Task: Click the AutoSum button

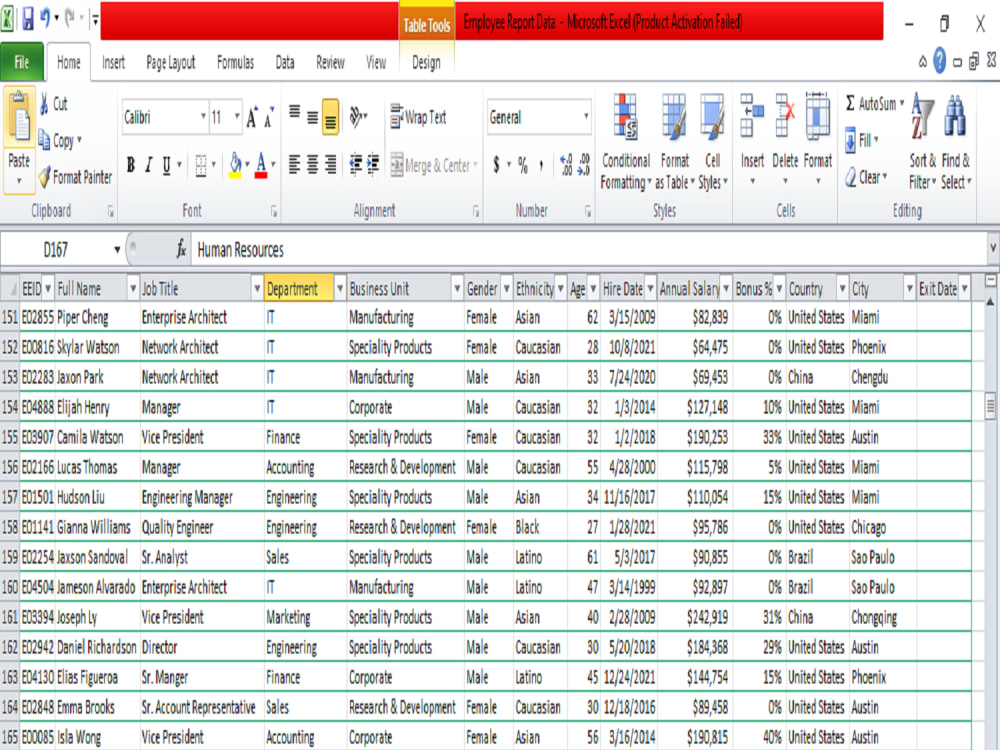Action: click(870, 103)
